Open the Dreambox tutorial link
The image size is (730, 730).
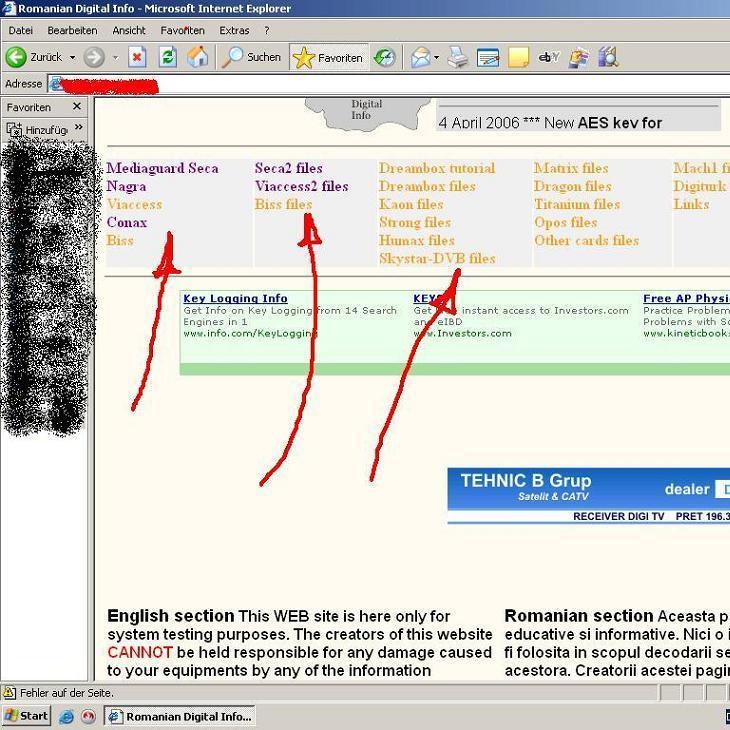pyautogui.click(x=437, y=168)
